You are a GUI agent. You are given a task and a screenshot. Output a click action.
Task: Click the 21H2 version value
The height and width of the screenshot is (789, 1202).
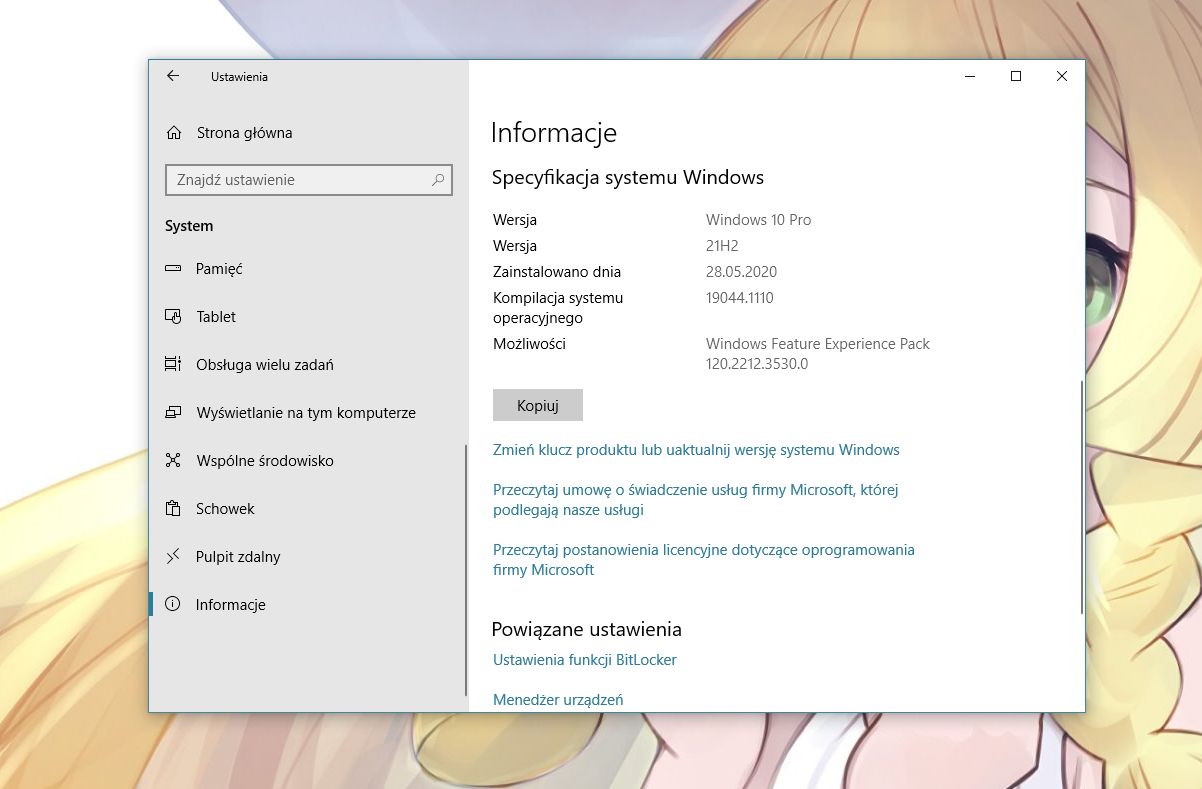(722, 246)
